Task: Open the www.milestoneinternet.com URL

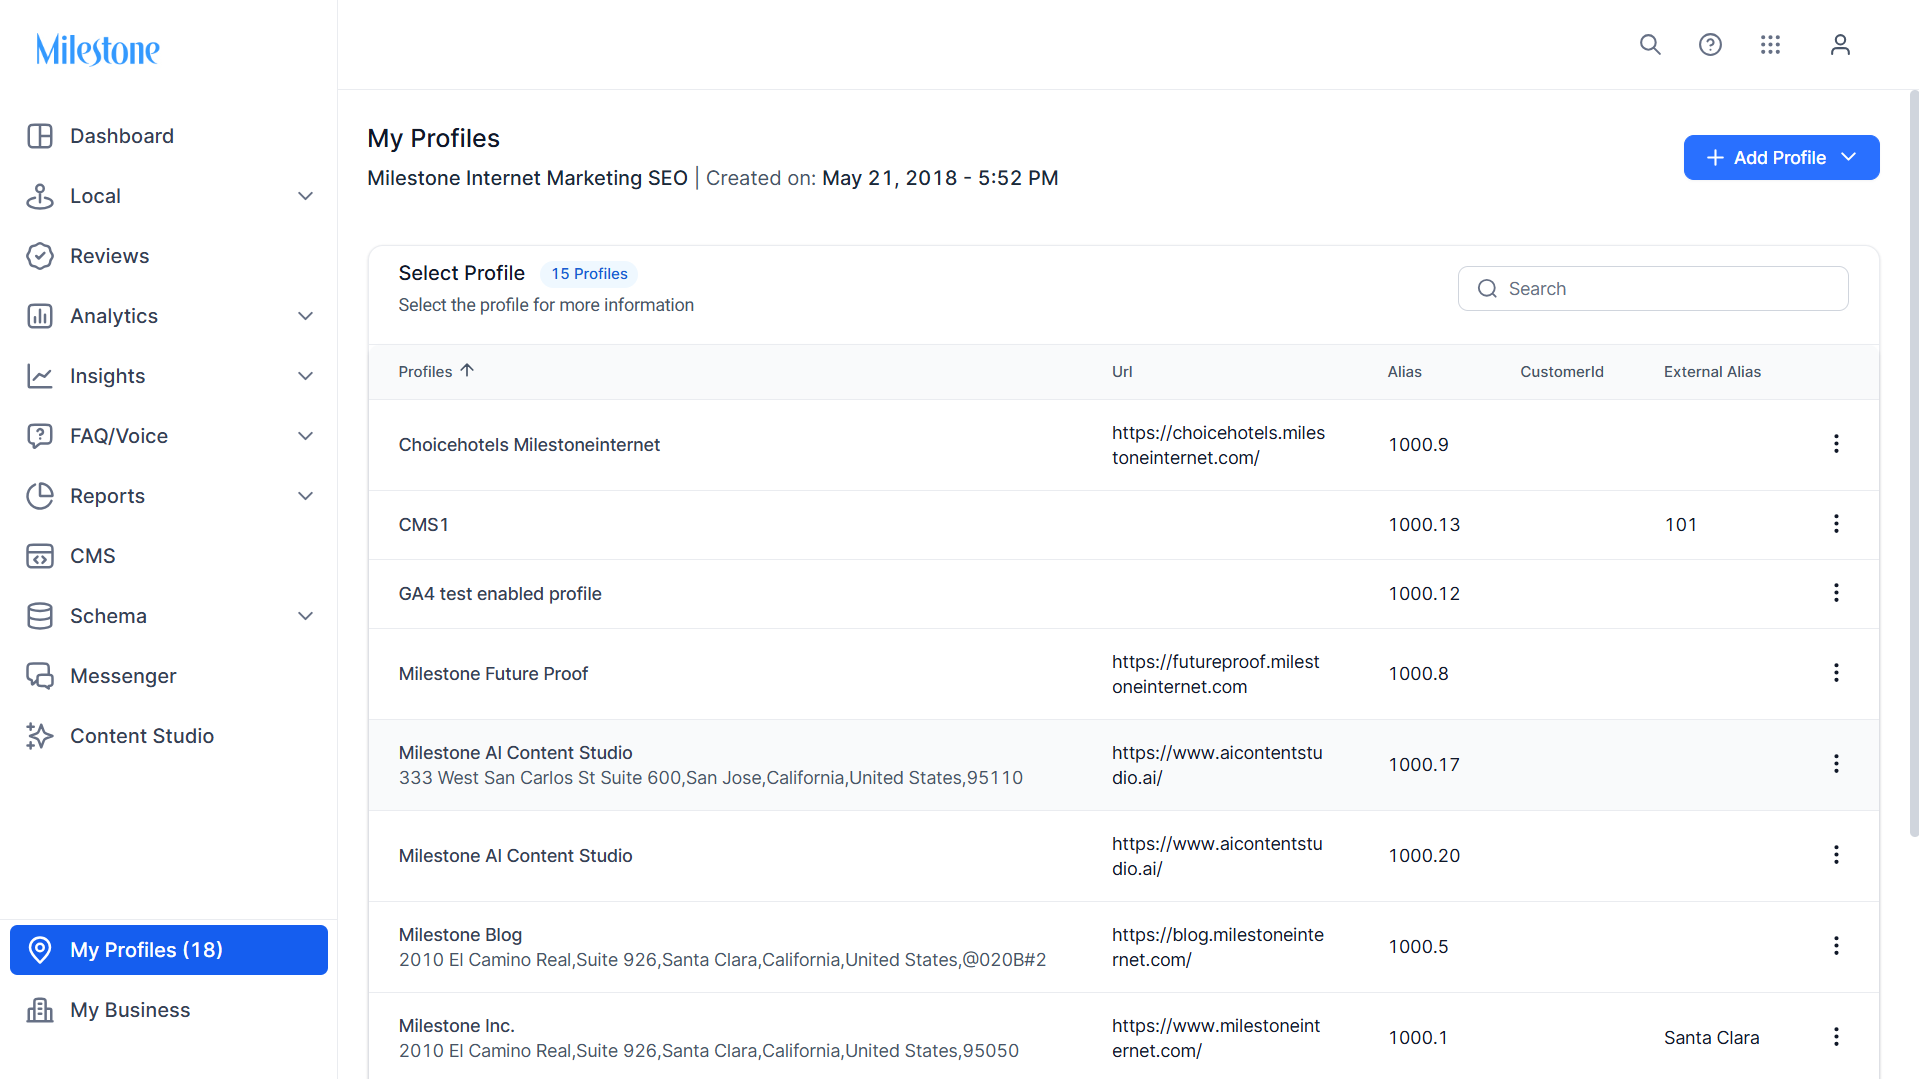Action: [x=1215, y=1038]
